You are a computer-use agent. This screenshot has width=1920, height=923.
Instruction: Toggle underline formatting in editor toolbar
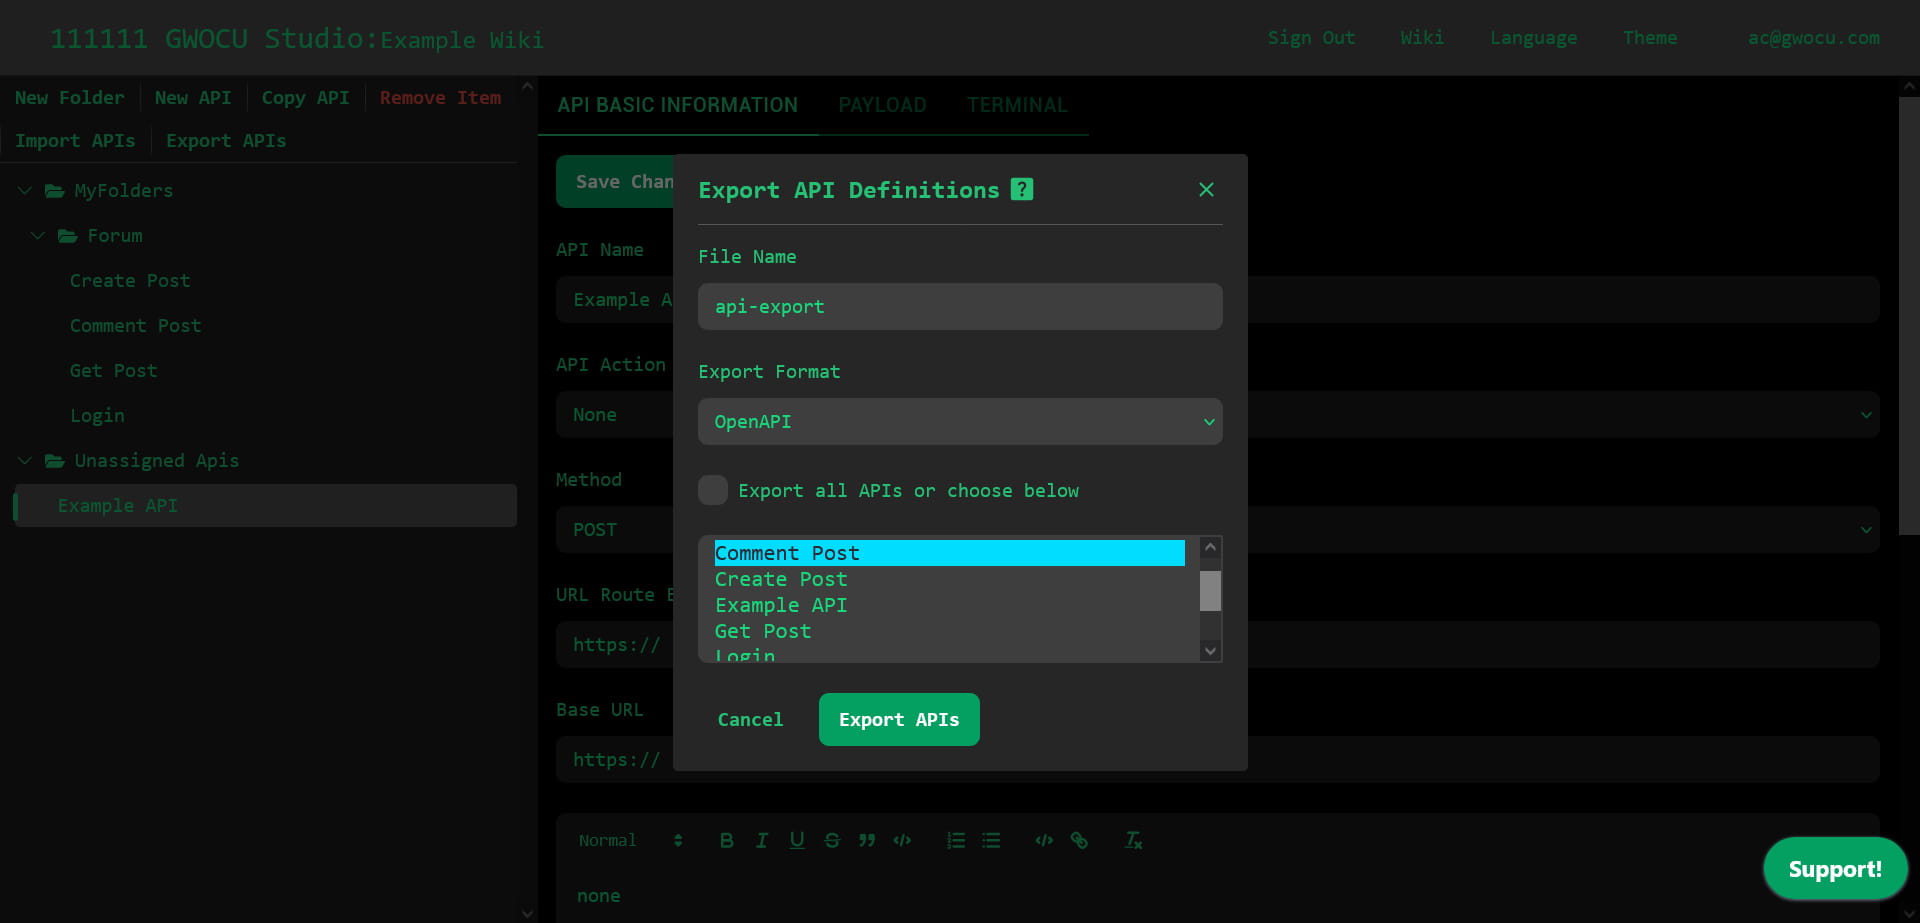797,840
